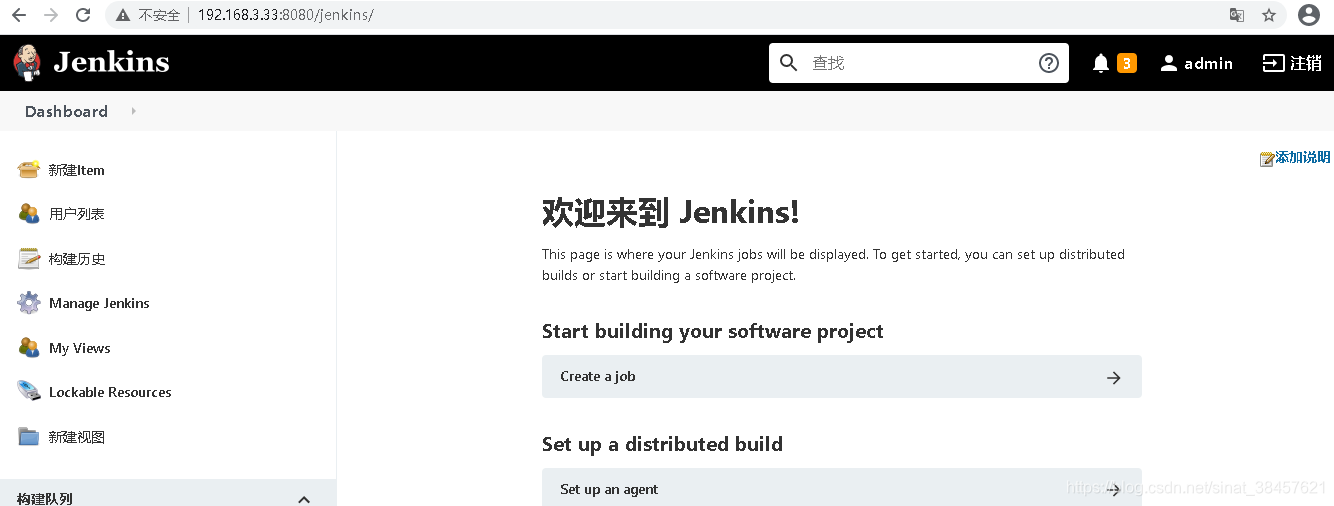This screenshot has width=1334, height=506.
Task: Click the arrow on Create a job
Action: pos(1113,378)
